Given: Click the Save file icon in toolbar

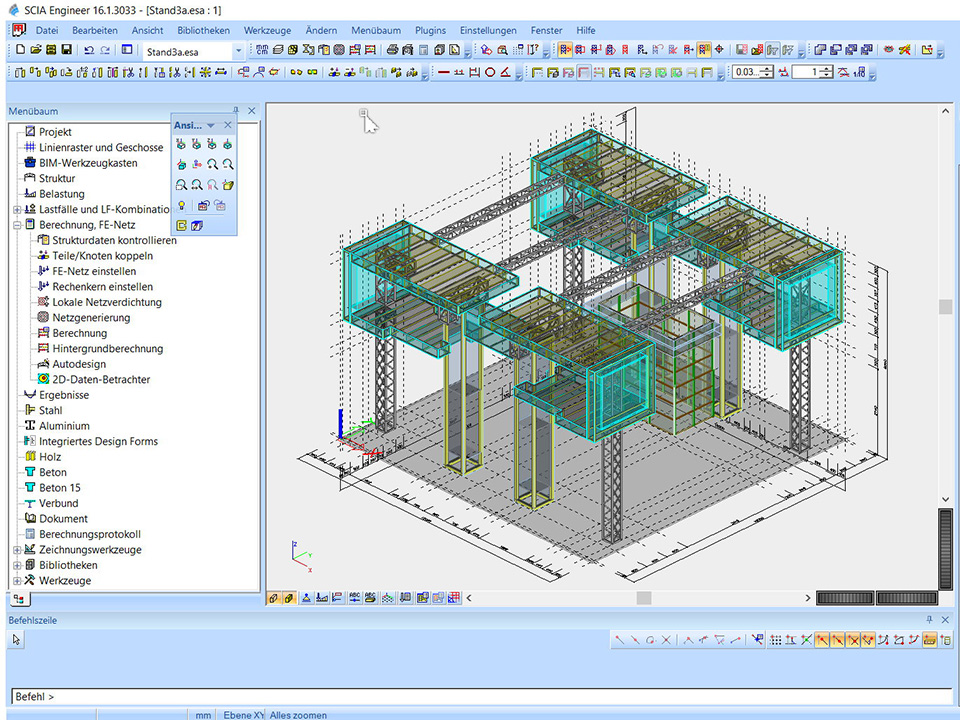Looking at the screenshot, I should click(x=66, y=50).
